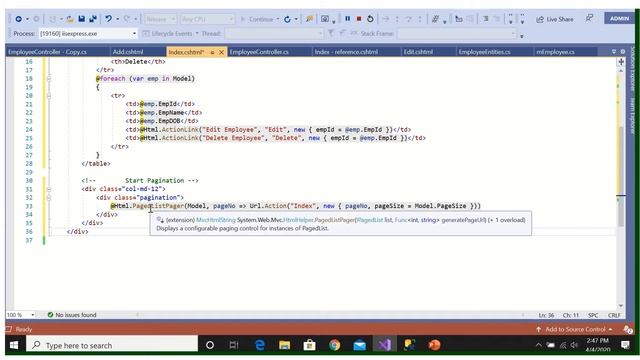Click Add to Source Control

575,329
